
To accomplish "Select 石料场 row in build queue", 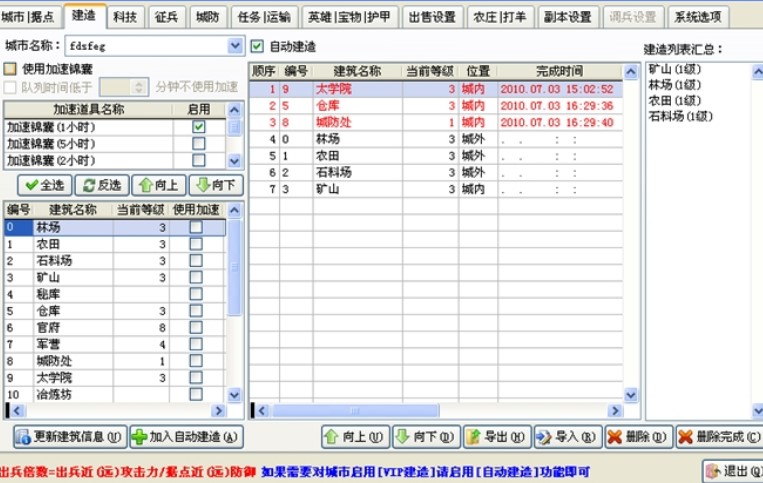I will (436, 172).
